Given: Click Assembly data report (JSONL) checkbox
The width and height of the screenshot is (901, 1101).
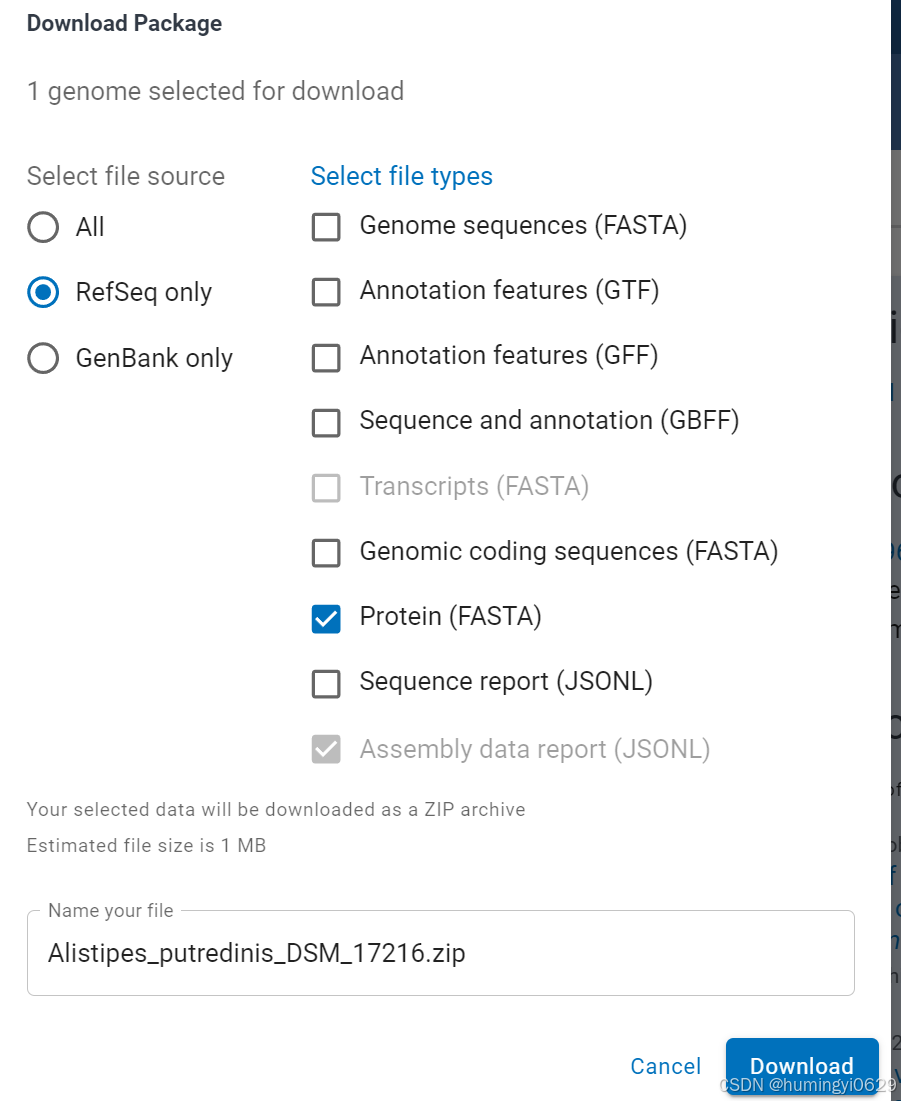Looking at the screenshot, I should pyautogui.click(x=326, y=749).
